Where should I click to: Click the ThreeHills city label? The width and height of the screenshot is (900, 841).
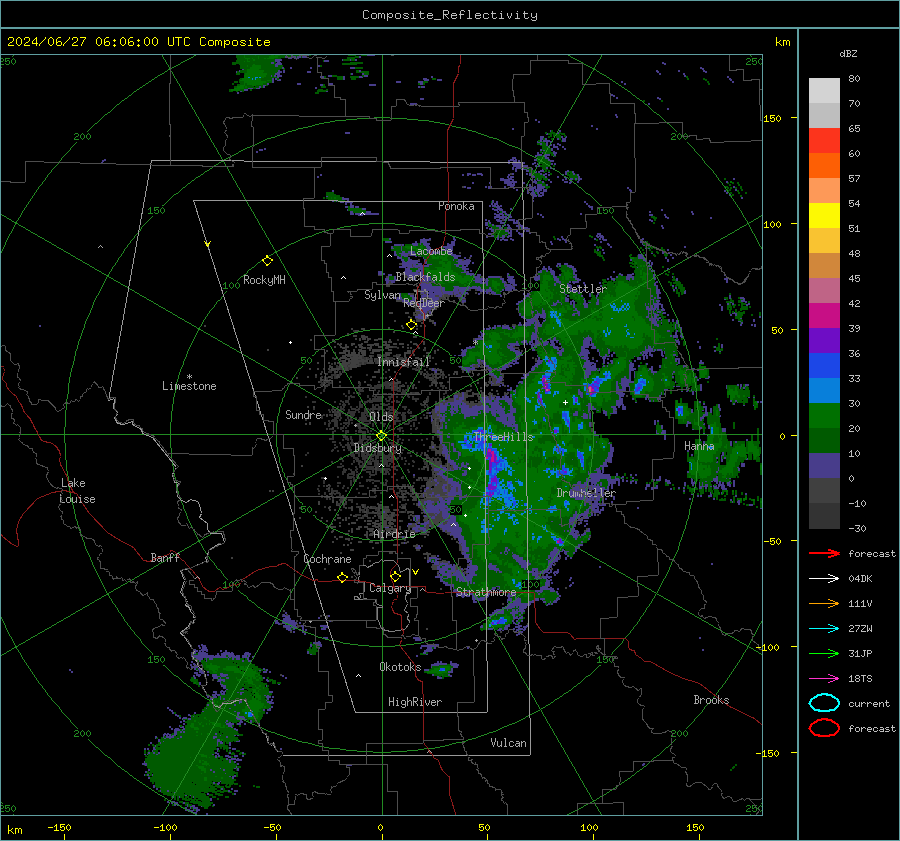coord(503,437)
